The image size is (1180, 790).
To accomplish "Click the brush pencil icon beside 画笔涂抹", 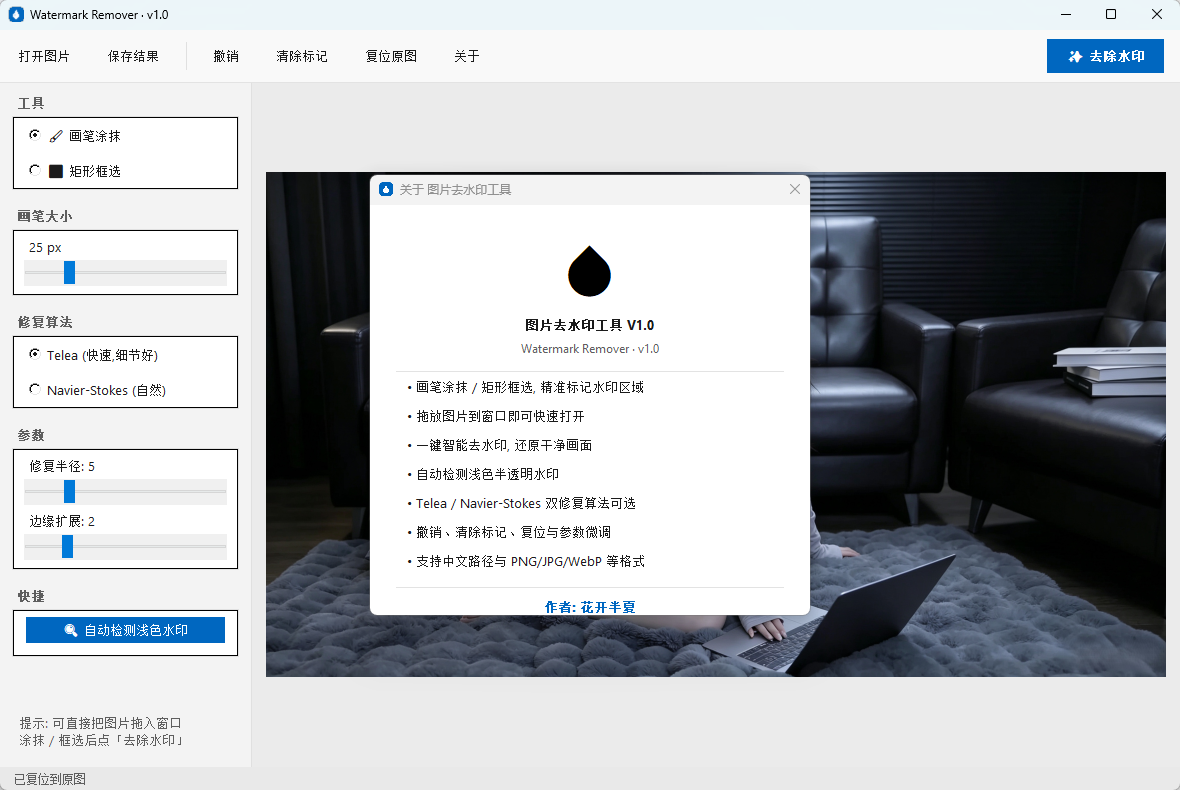I will pyautogui.click(x=56, y=136).
